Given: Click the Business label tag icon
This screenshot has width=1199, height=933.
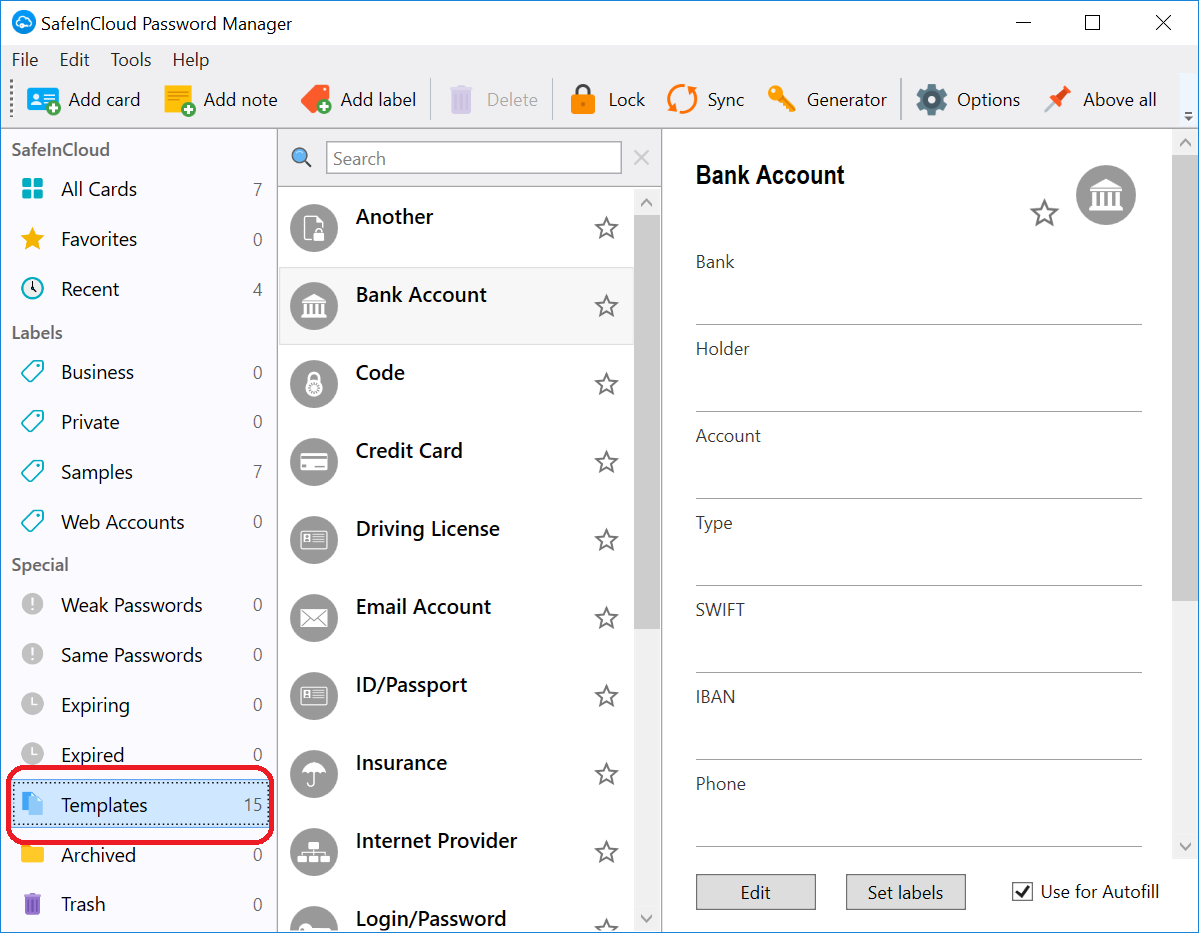Looking at the screenshot, I should pos(33,372).
